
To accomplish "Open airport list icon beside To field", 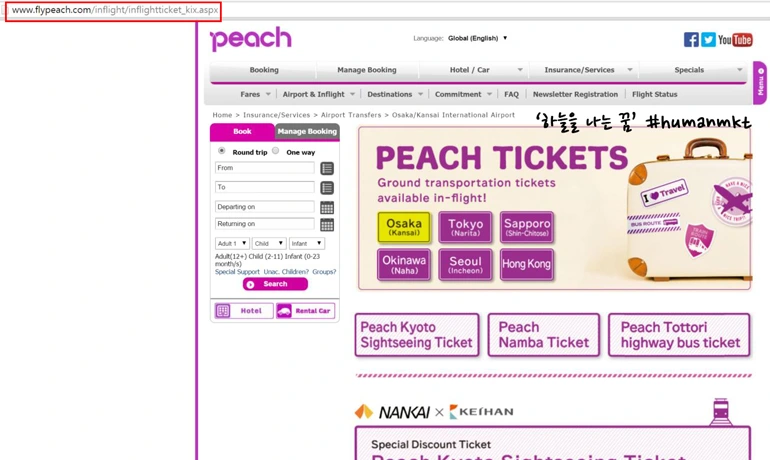I will (327, 188).
